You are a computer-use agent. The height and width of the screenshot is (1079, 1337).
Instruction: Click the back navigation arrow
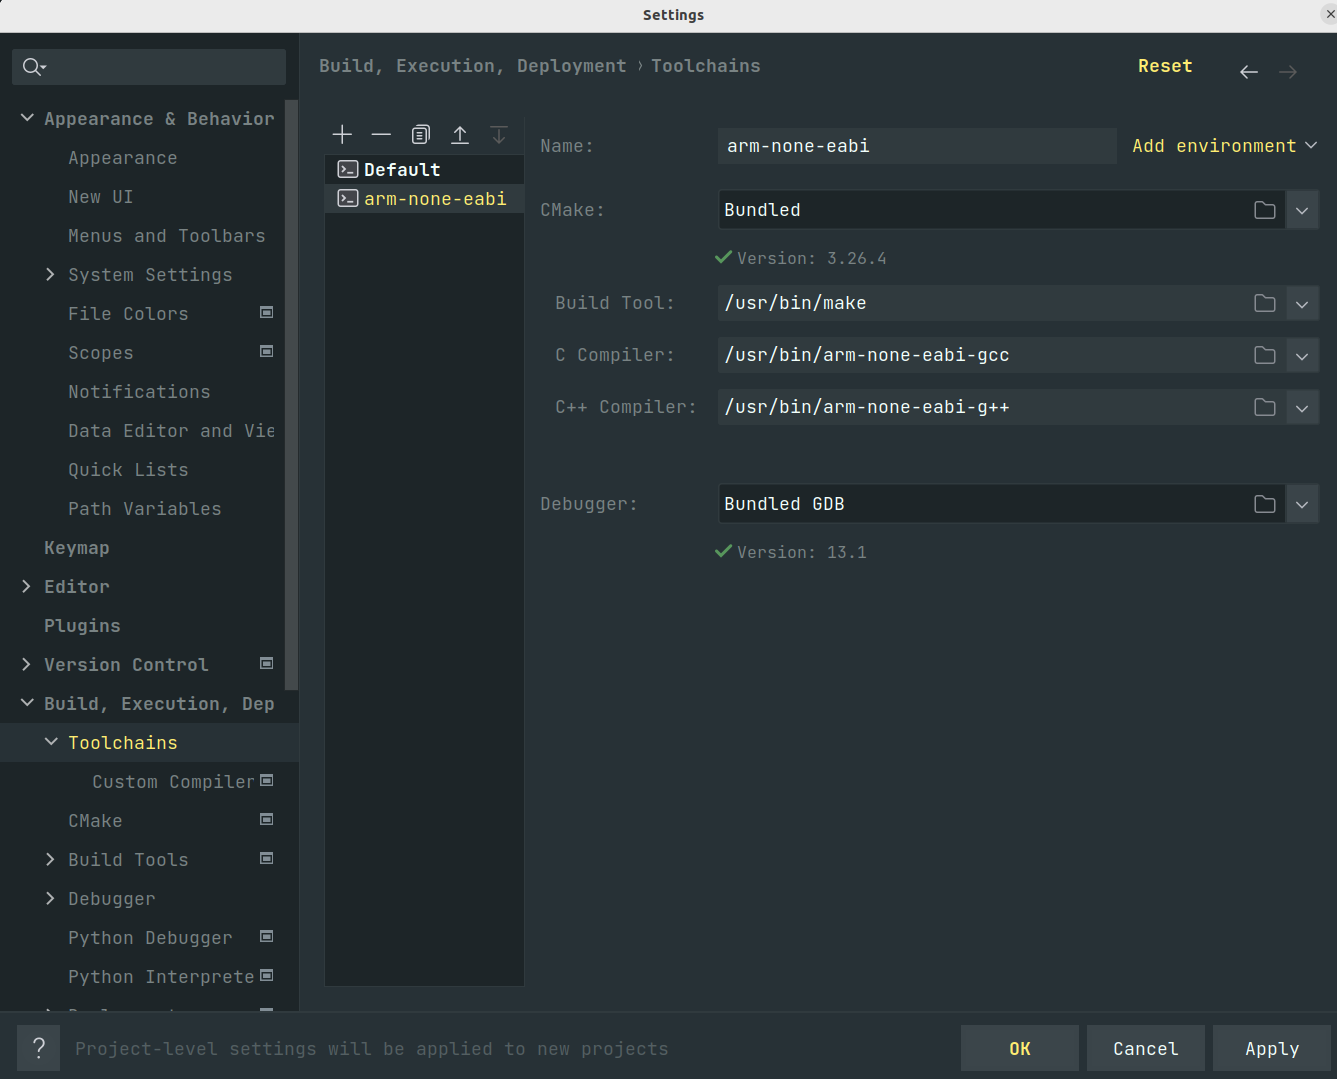point(1248,72)
